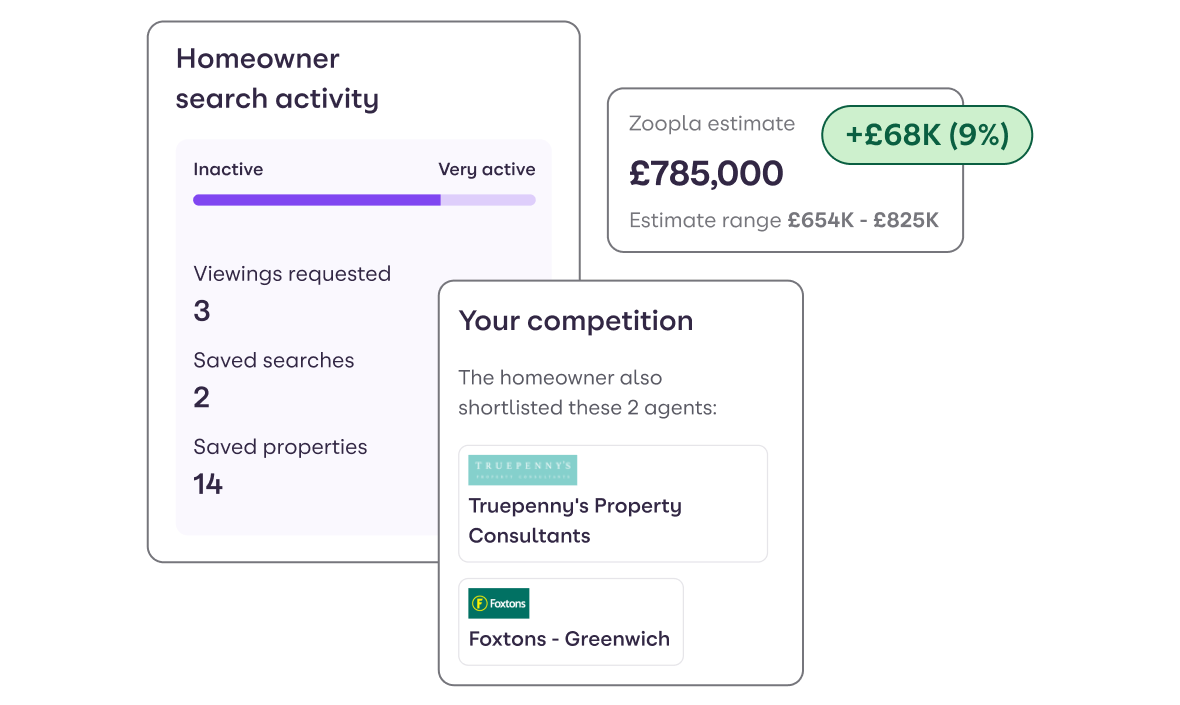Screen dimensions: 1180x705
Task: Click the 'Very active' label
Action: [487, 169]
